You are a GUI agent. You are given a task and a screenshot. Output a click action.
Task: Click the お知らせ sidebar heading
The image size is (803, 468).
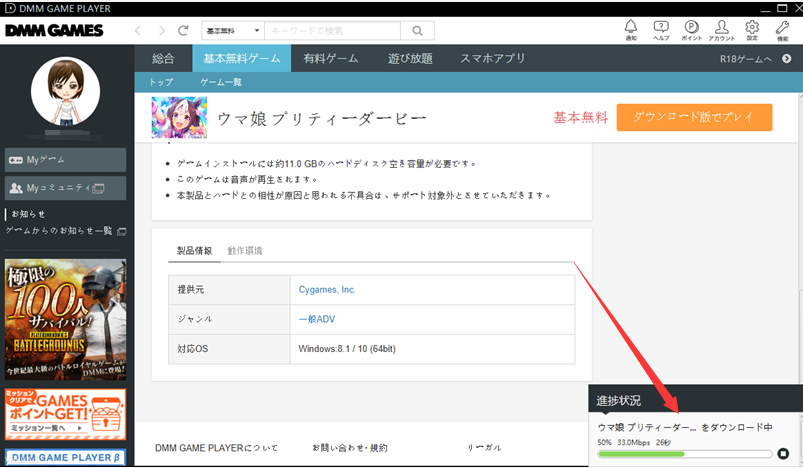[x=28, y=214]
